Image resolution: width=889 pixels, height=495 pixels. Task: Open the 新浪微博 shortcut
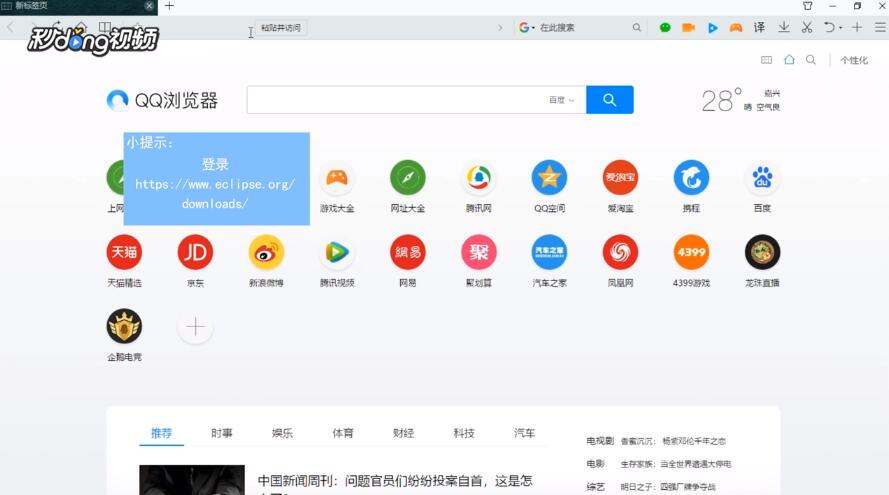tap(266, 252)
